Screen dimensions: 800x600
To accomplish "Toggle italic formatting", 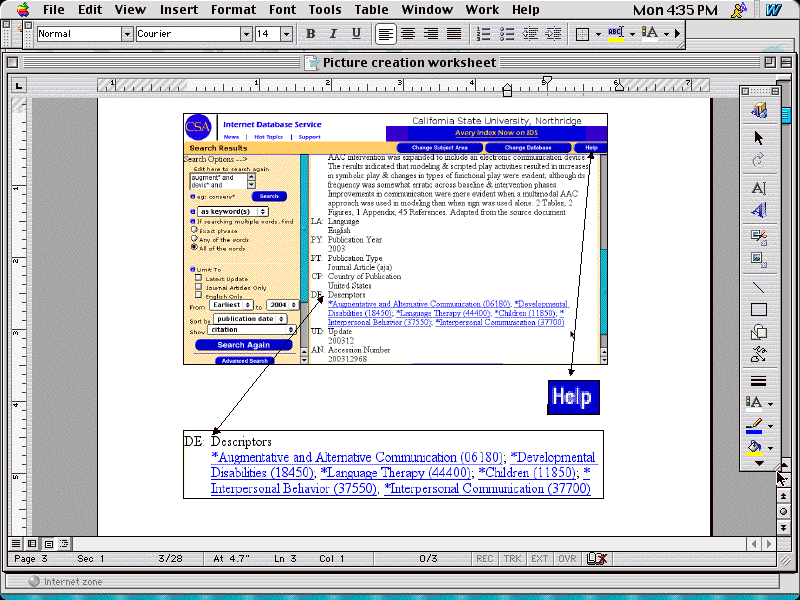I will point(333,34).
